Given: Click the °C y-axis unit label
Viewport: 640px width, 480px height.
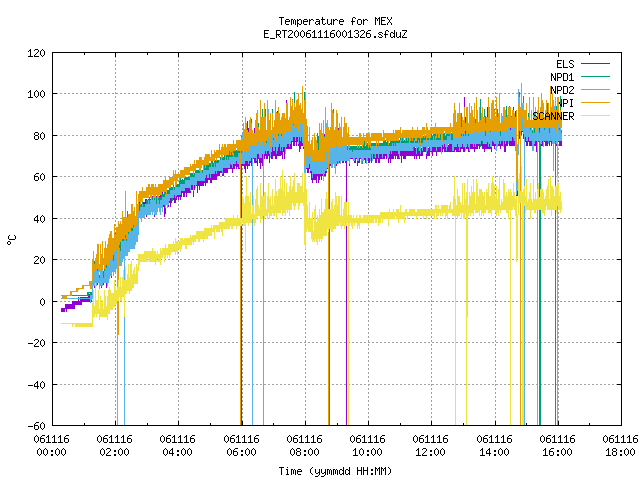Looking at the screenshot, I should tap(11, 240).
